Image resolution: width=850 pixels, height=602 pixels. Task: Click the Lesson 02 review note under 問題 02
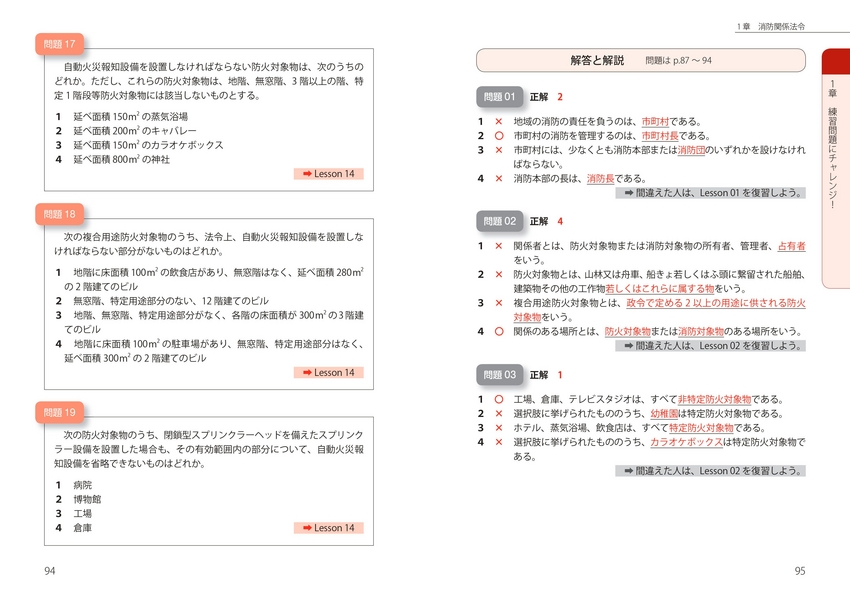(710, 346)
